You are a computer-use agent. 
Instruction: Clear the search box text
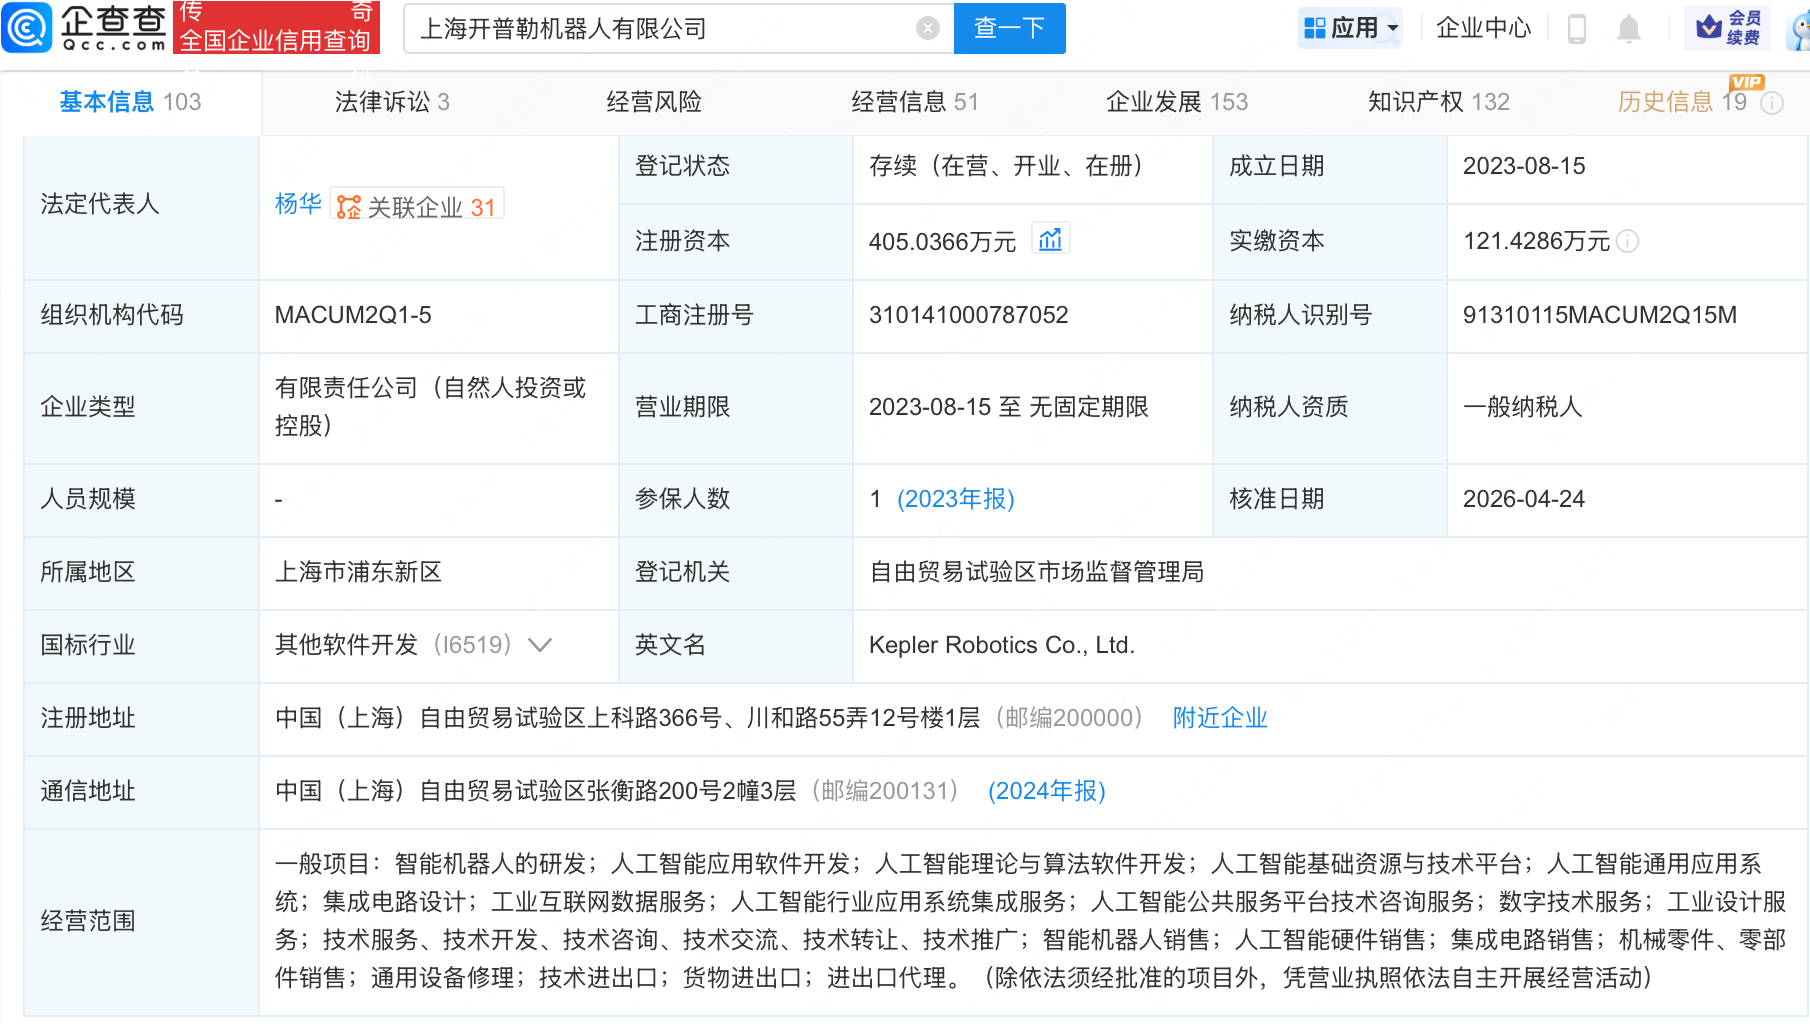click(927, 28)
